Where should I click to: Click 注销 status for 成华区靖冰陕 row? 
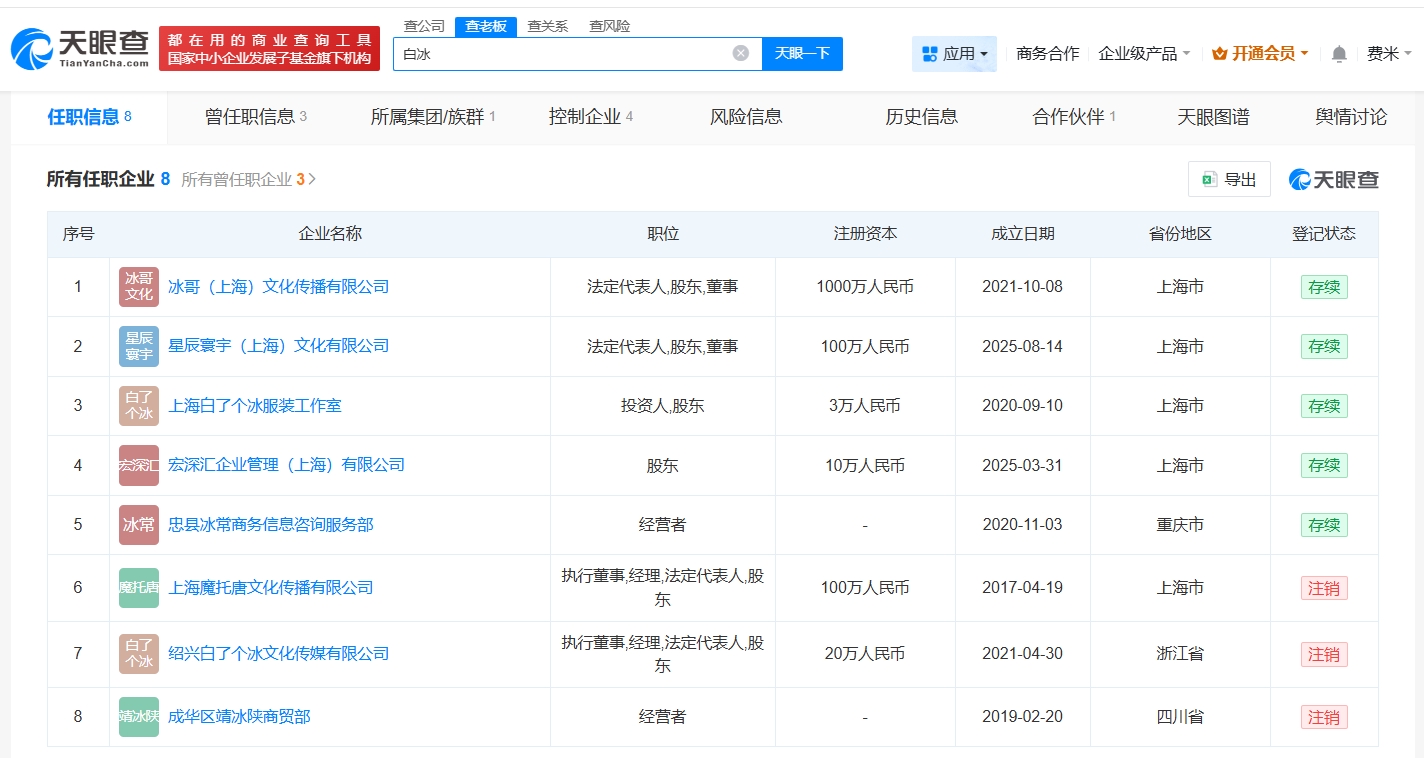[1324, 717]
